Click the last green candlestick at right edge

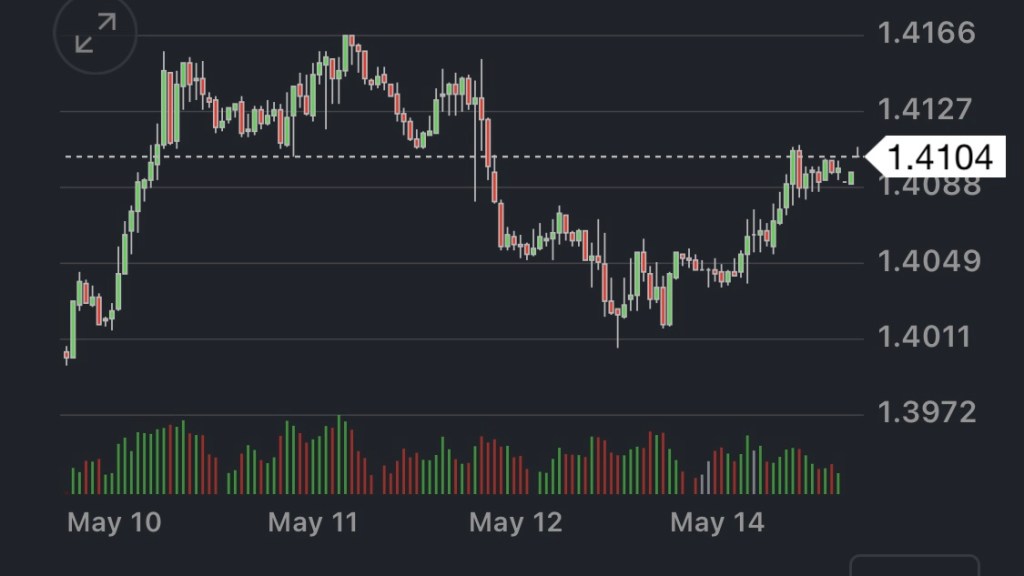(x=851, y=178)
